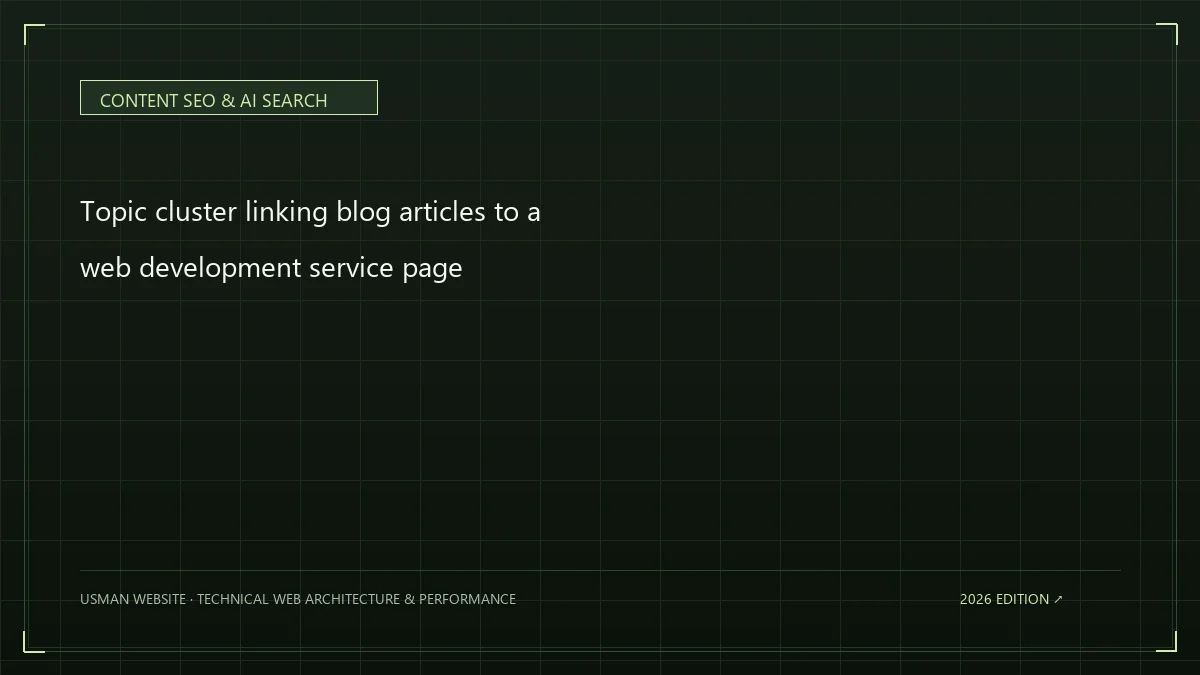
Task: Click the Topic cluster linking headline text
Action: click(x=310, y=240)
